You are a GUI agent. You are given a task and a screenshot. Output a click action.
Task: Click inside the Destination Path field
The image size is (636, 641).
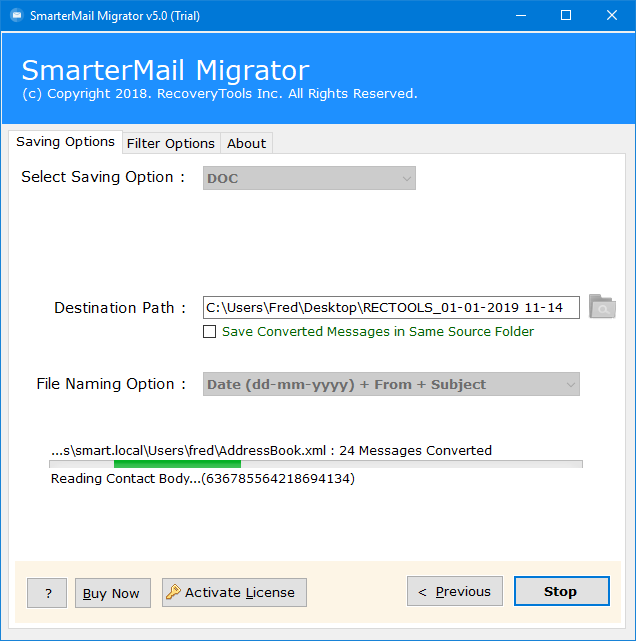[x=391, y=307]
